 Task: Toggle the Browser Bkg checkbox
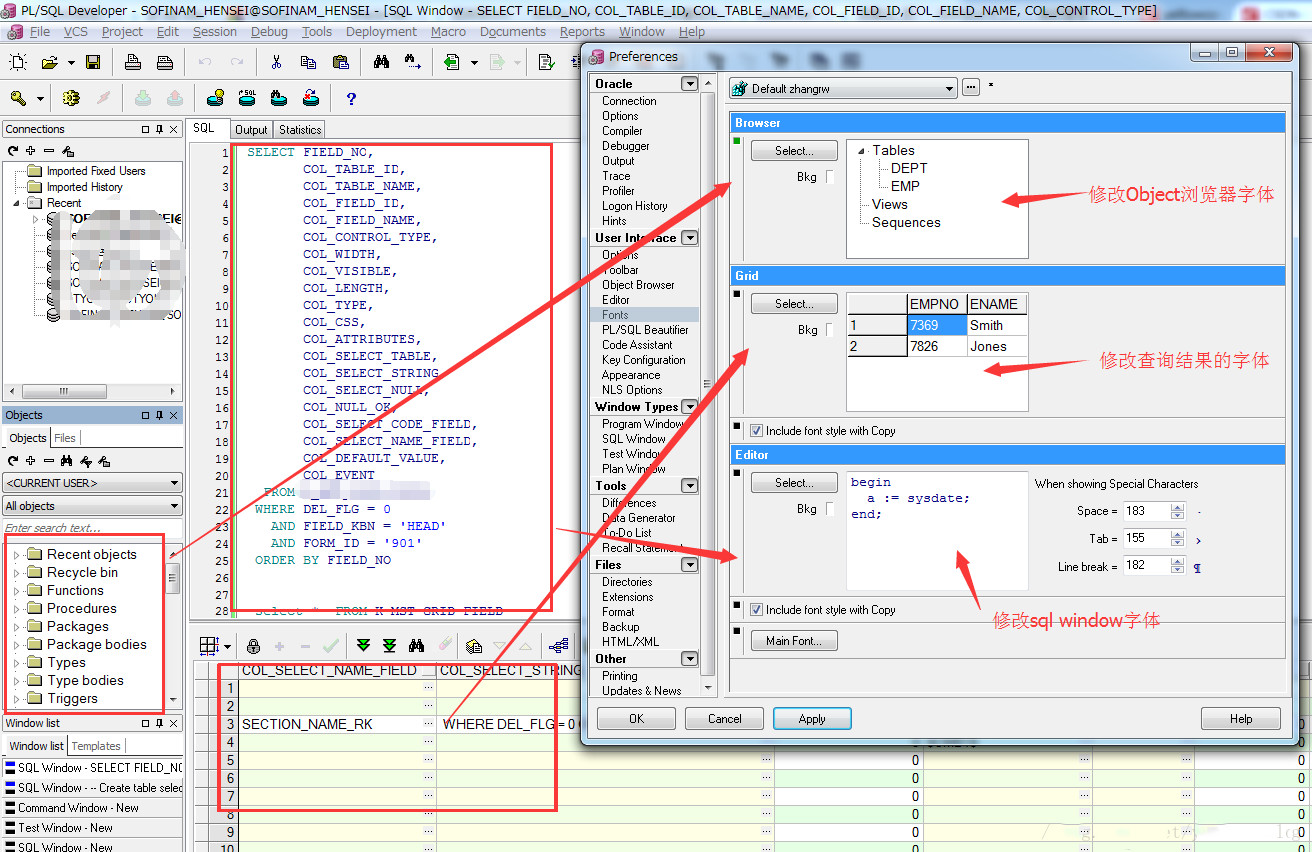point(830,177)
